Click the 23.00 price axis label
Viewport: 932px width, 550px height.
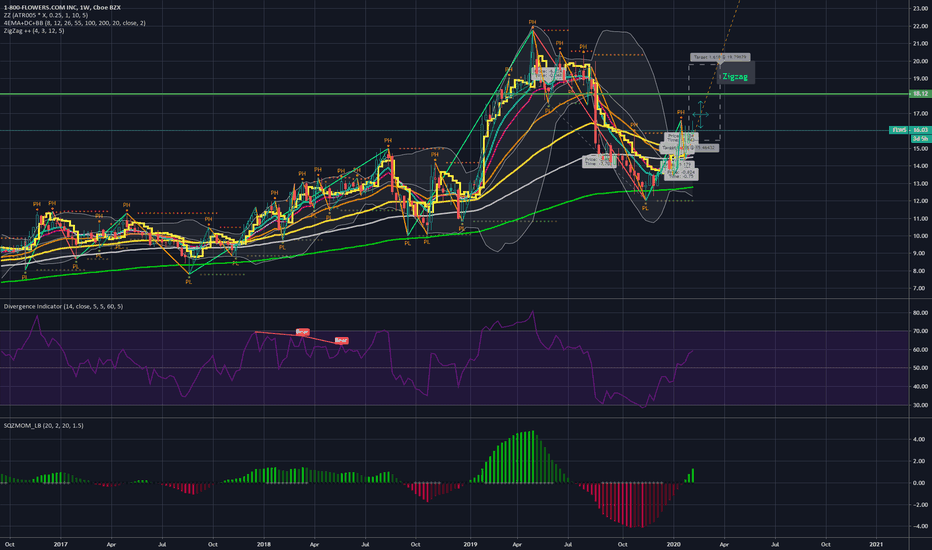click(x=921, y=8)
